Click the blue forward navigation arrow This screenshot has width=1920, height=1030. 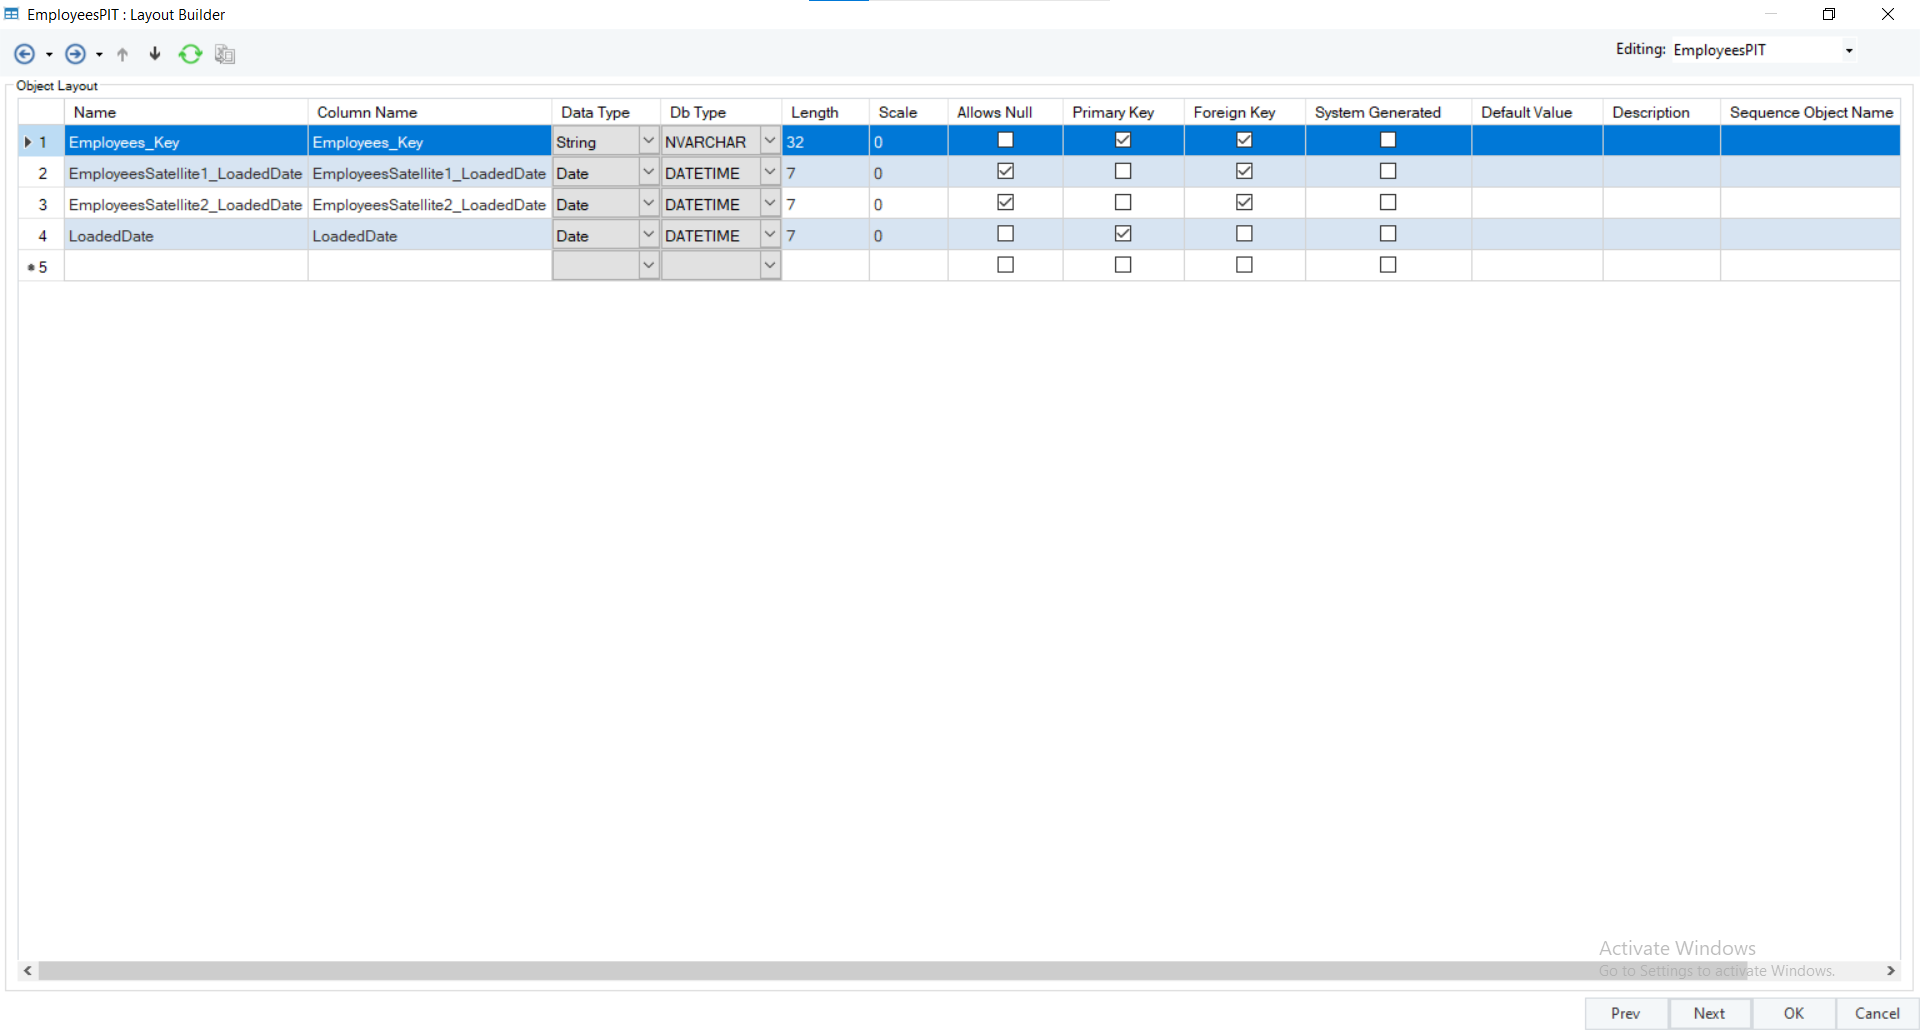tap(75, 54)
